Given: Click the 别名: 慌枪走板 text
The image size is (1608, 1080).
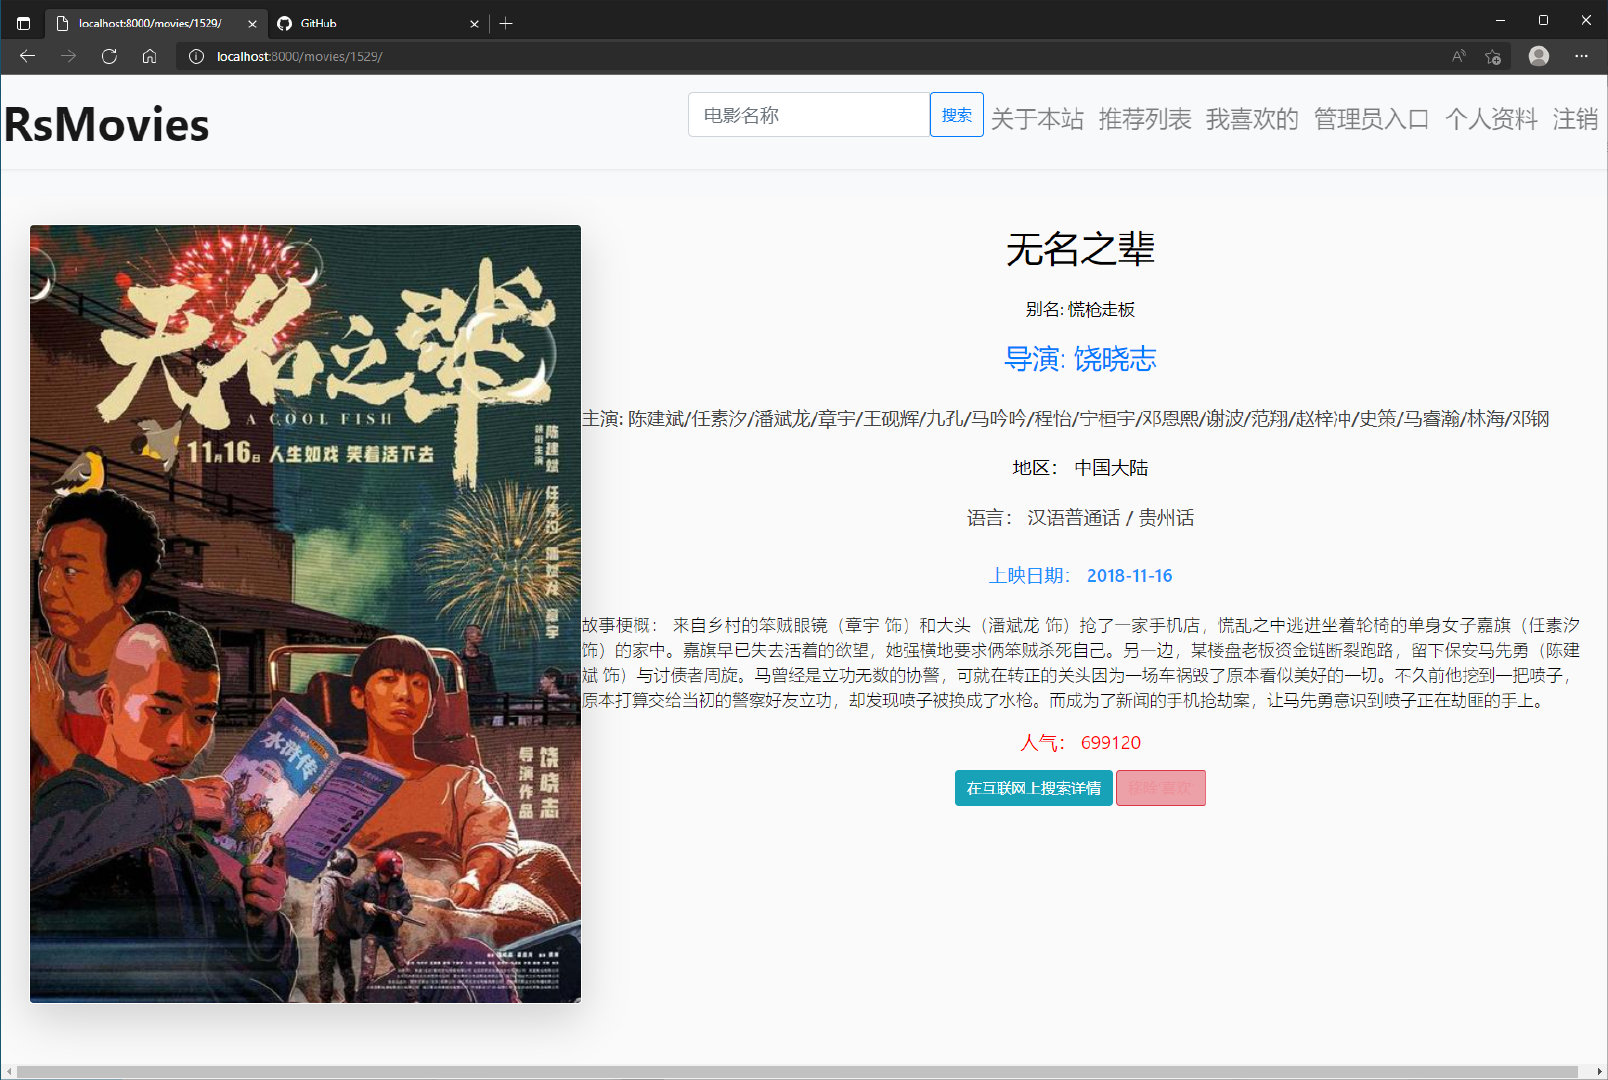Looking at the screenshot, I should pos(1080,310).
